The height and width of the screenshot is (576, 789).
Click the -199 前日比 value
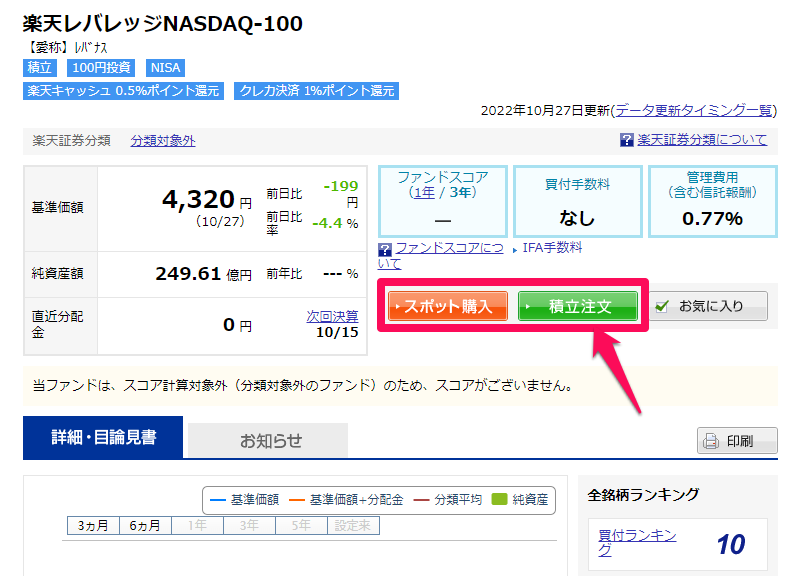pyautogui.click(x=341, y=186)
